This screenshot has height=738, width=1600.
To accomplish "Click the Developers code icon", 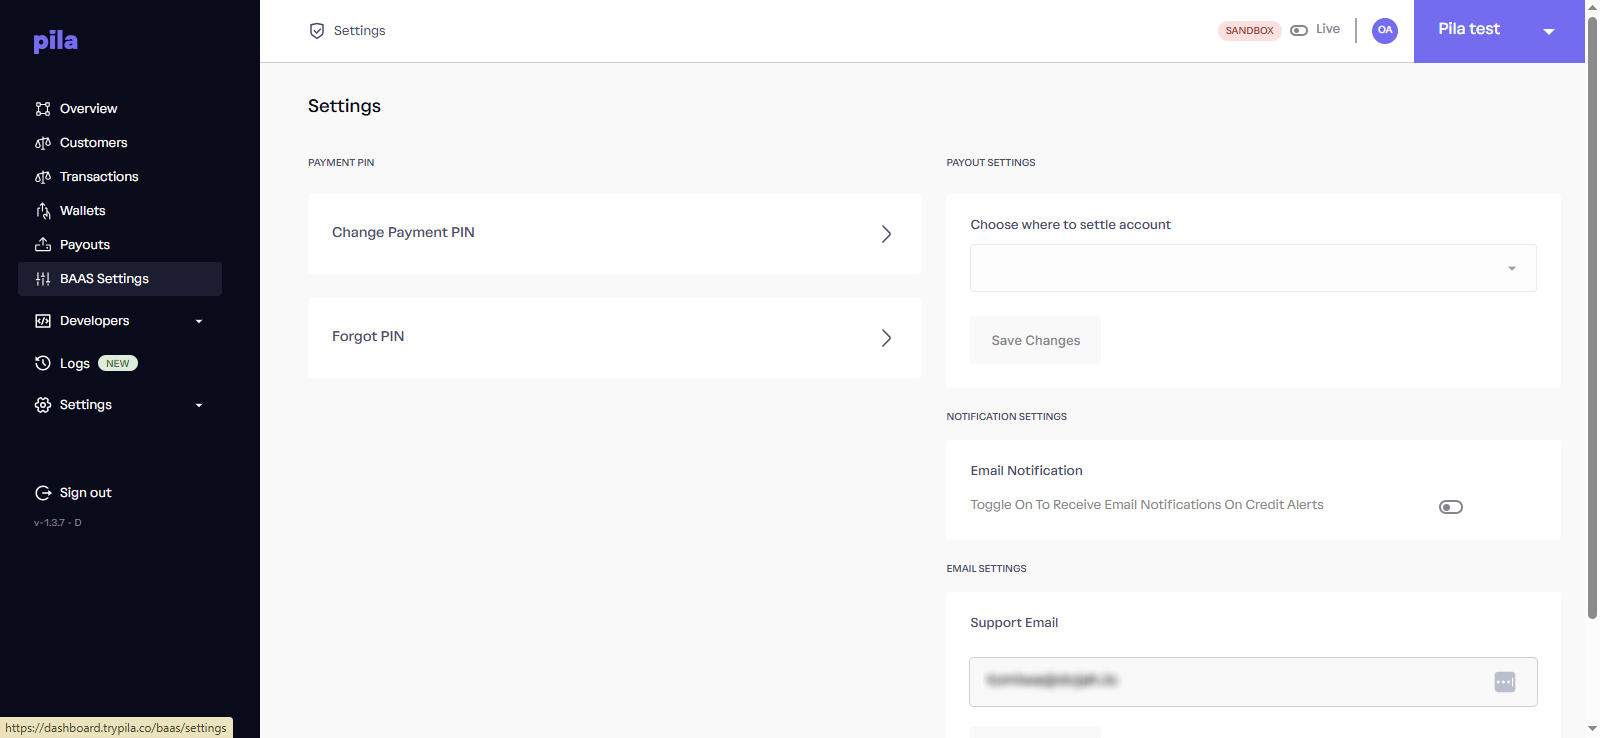I will (43, 321).
